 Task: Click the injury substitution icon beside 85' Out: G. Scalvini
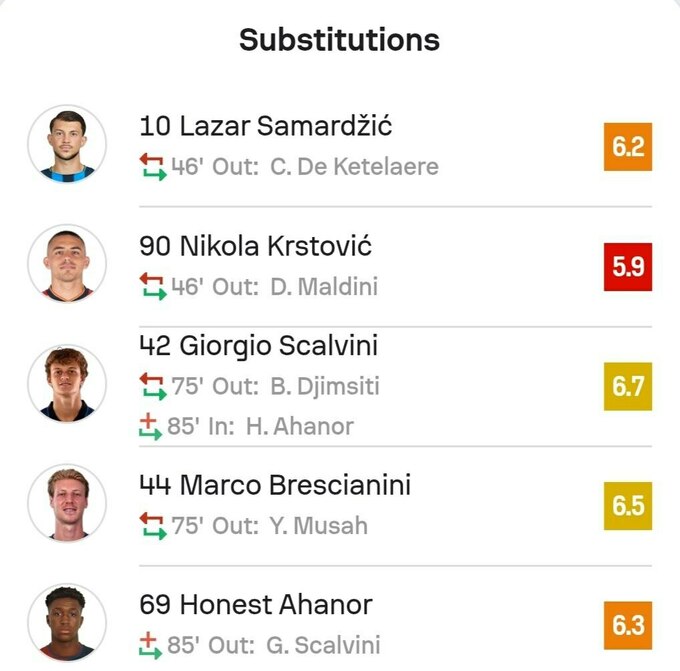[x=150, y=645]
